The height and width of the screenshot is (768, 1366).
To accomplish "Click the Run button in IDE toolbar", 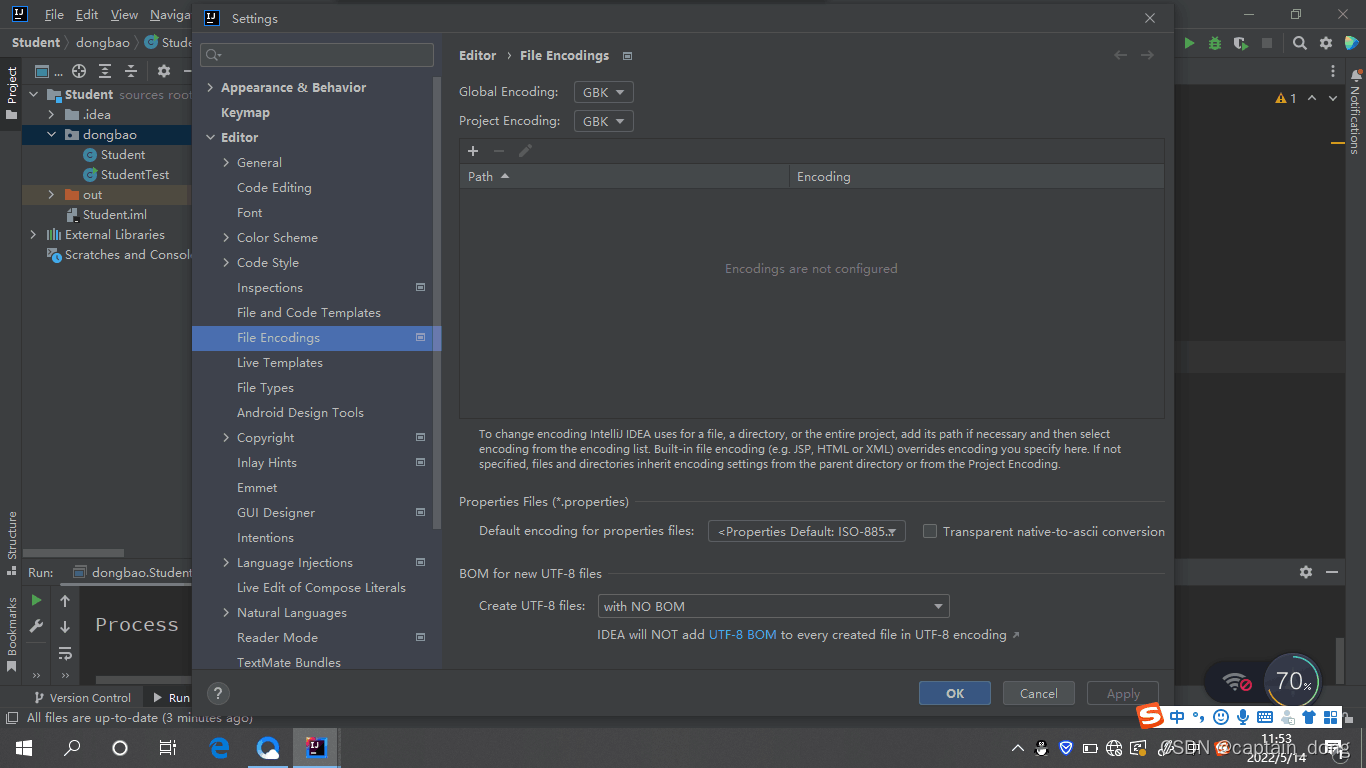I will (1189, 43).
